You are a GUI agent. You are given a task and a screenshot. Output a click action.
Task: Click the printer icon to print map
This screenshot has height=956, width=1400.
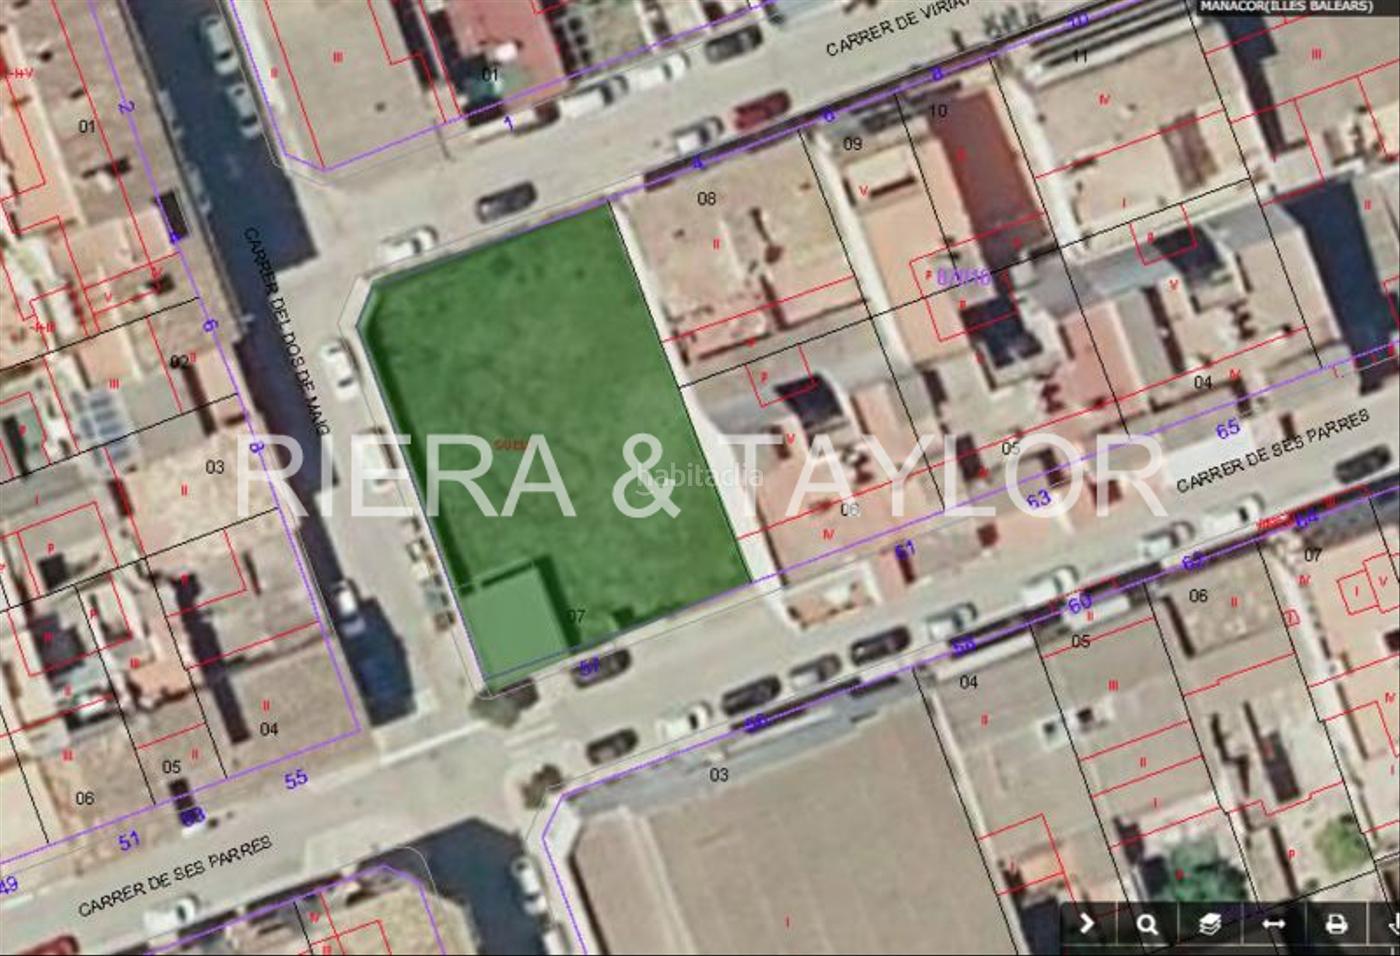pyautogui.click(x=1336, y=924)
